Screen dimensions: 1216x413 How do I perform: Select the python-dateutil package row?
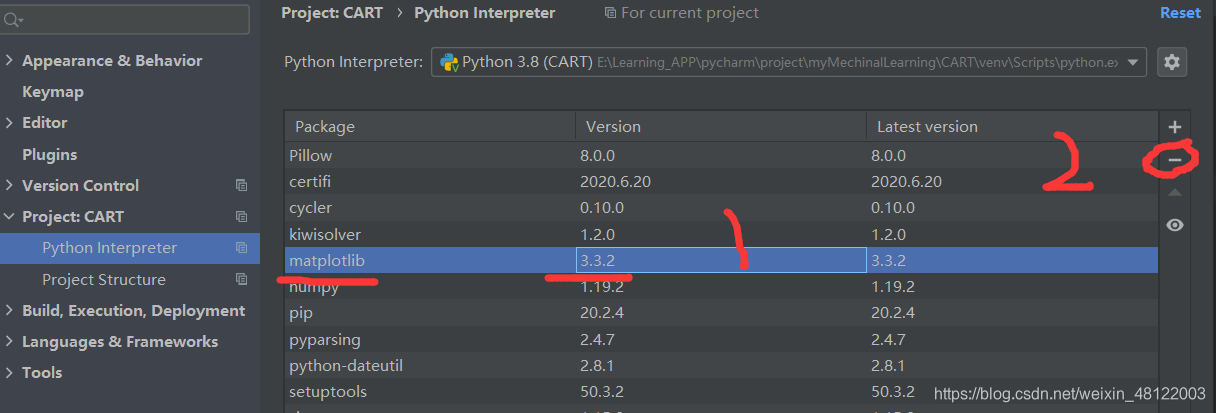pyautogui.click(x=721, y=365)
